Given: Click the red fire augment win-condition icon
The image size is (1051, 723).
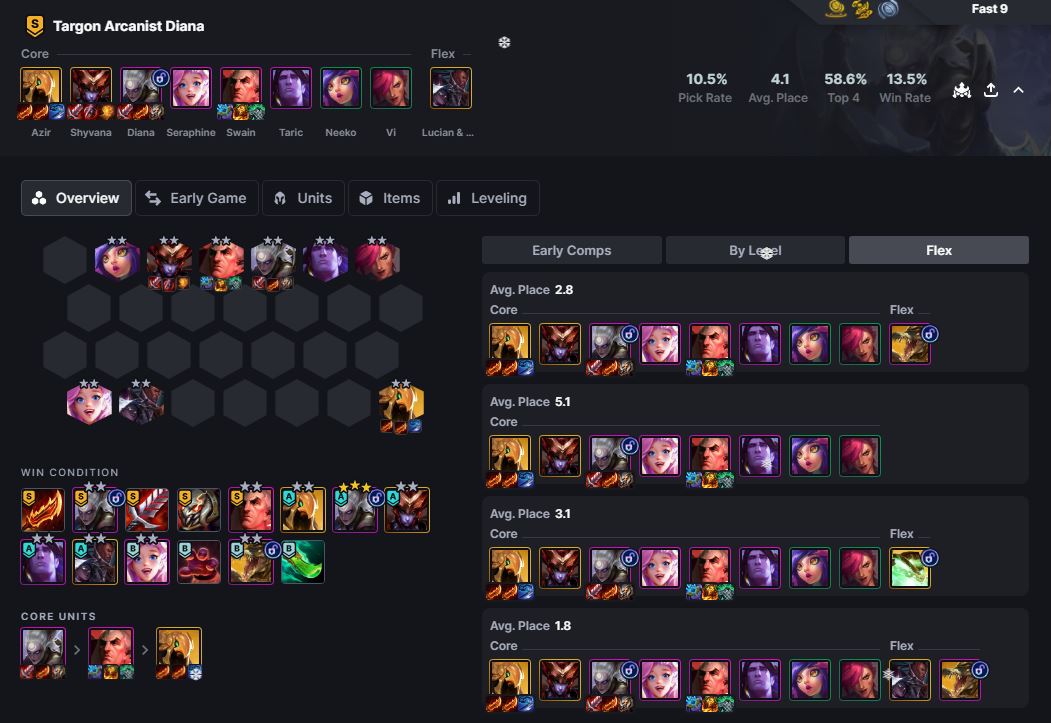Looking at the screenshot, I should coord(42,510).
